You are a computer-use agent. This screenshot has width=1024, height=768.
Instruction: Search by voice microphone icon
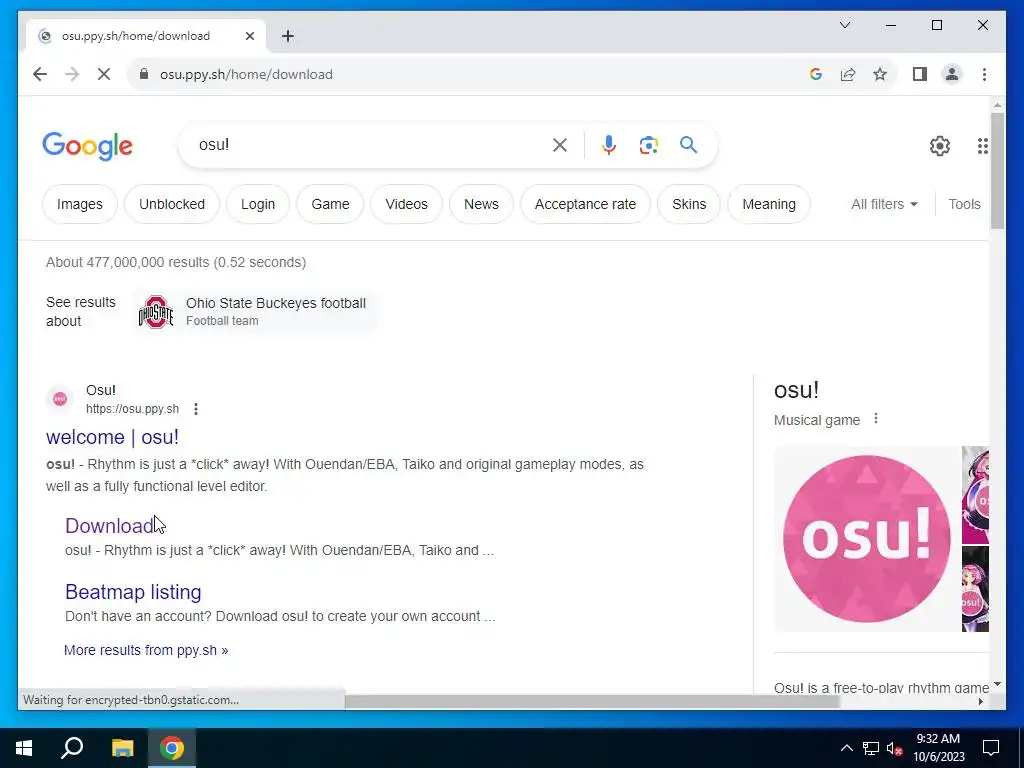pyautogui.click(x=609, y=145)
